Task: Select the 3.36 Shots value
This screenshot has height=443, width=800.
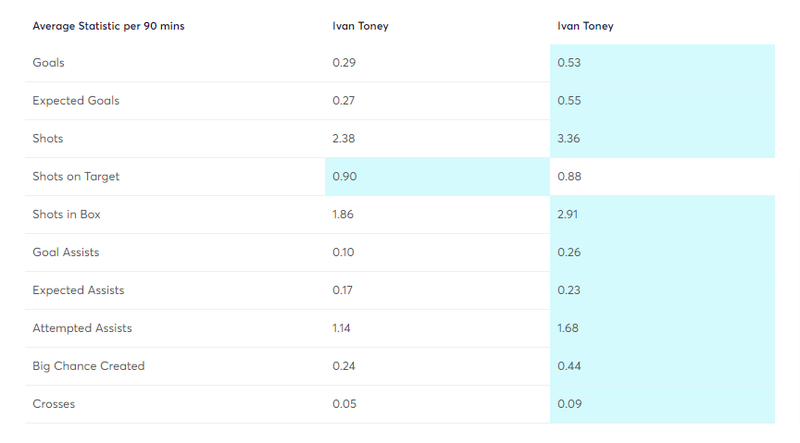Action: coord(568,138)
